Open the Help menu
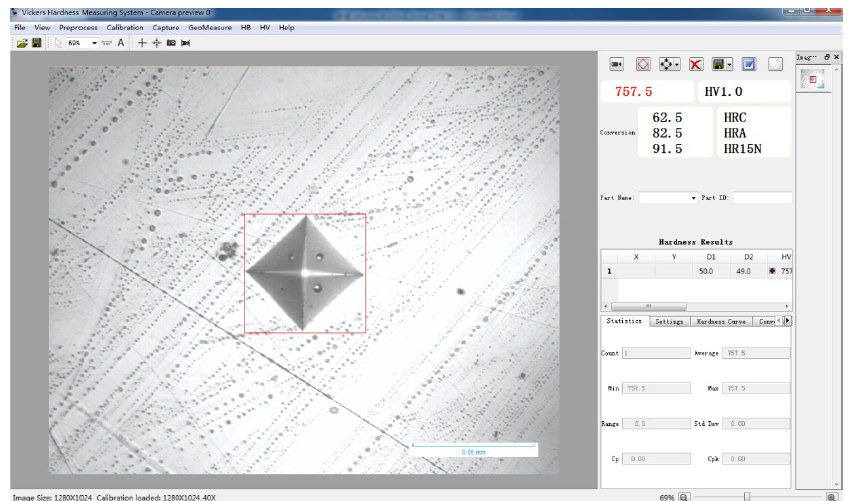 tap(286, 28)
